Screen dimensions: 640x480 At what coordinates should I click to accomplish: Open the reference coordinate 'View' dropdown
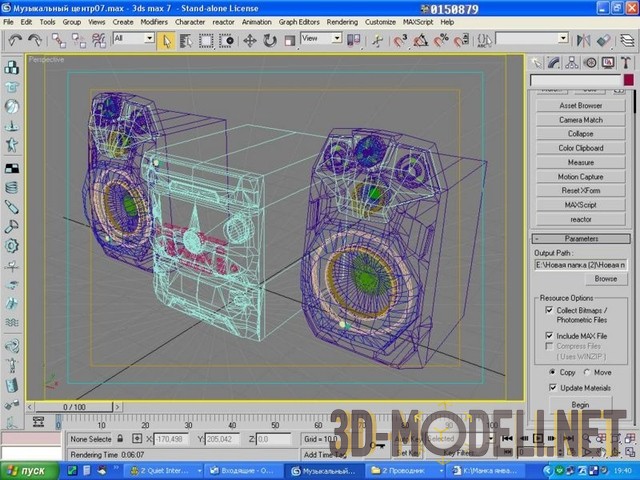(322, 38)
